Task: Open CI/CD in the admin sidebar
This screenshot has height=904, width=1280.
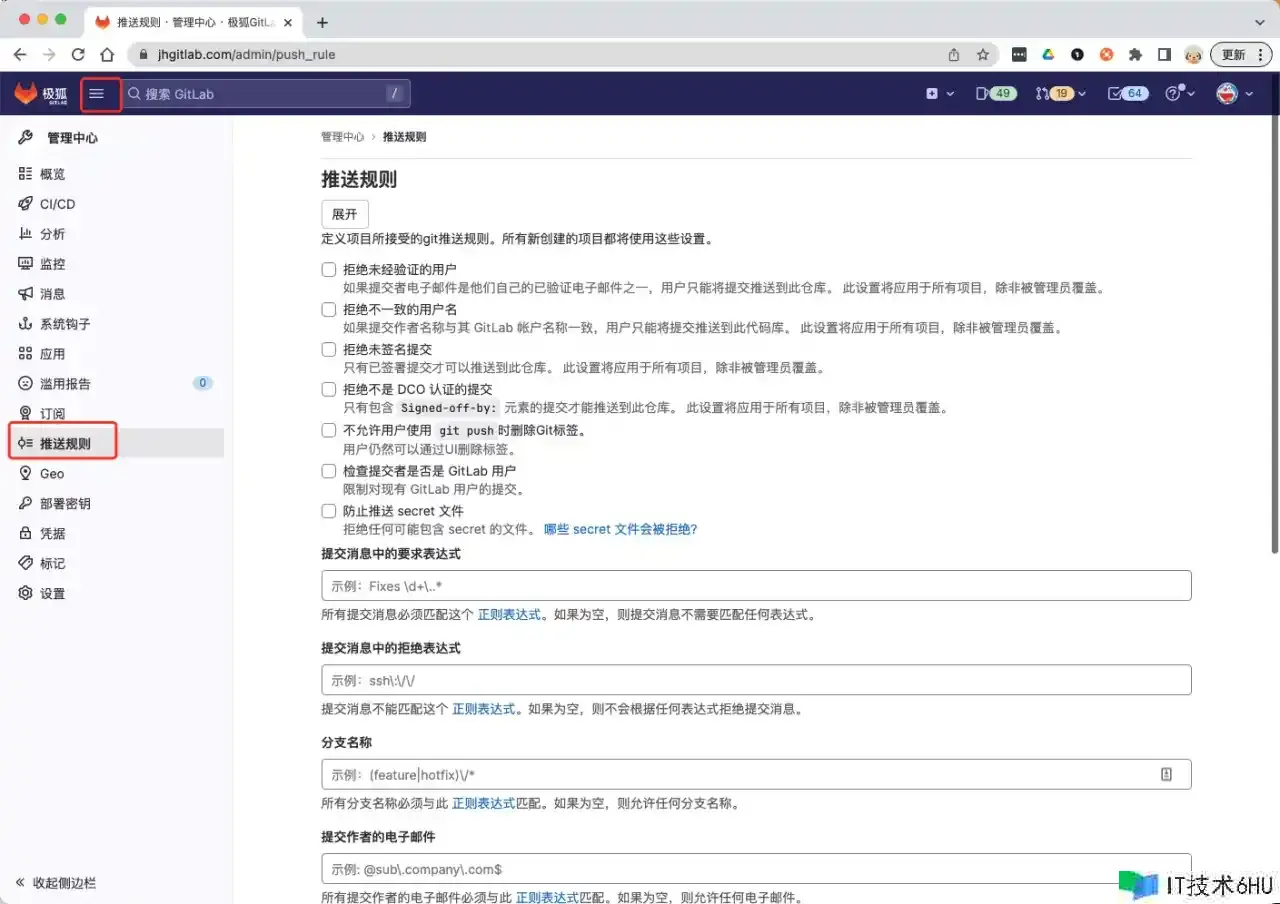Action: point(57,204)
